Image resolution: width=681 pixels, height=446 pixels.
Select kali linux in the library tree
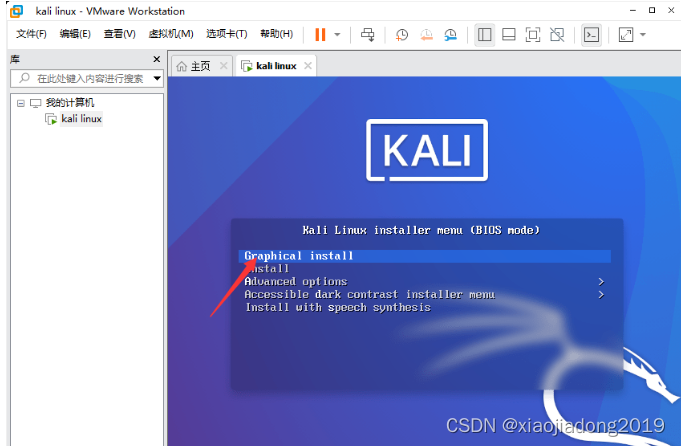point(81,119)
